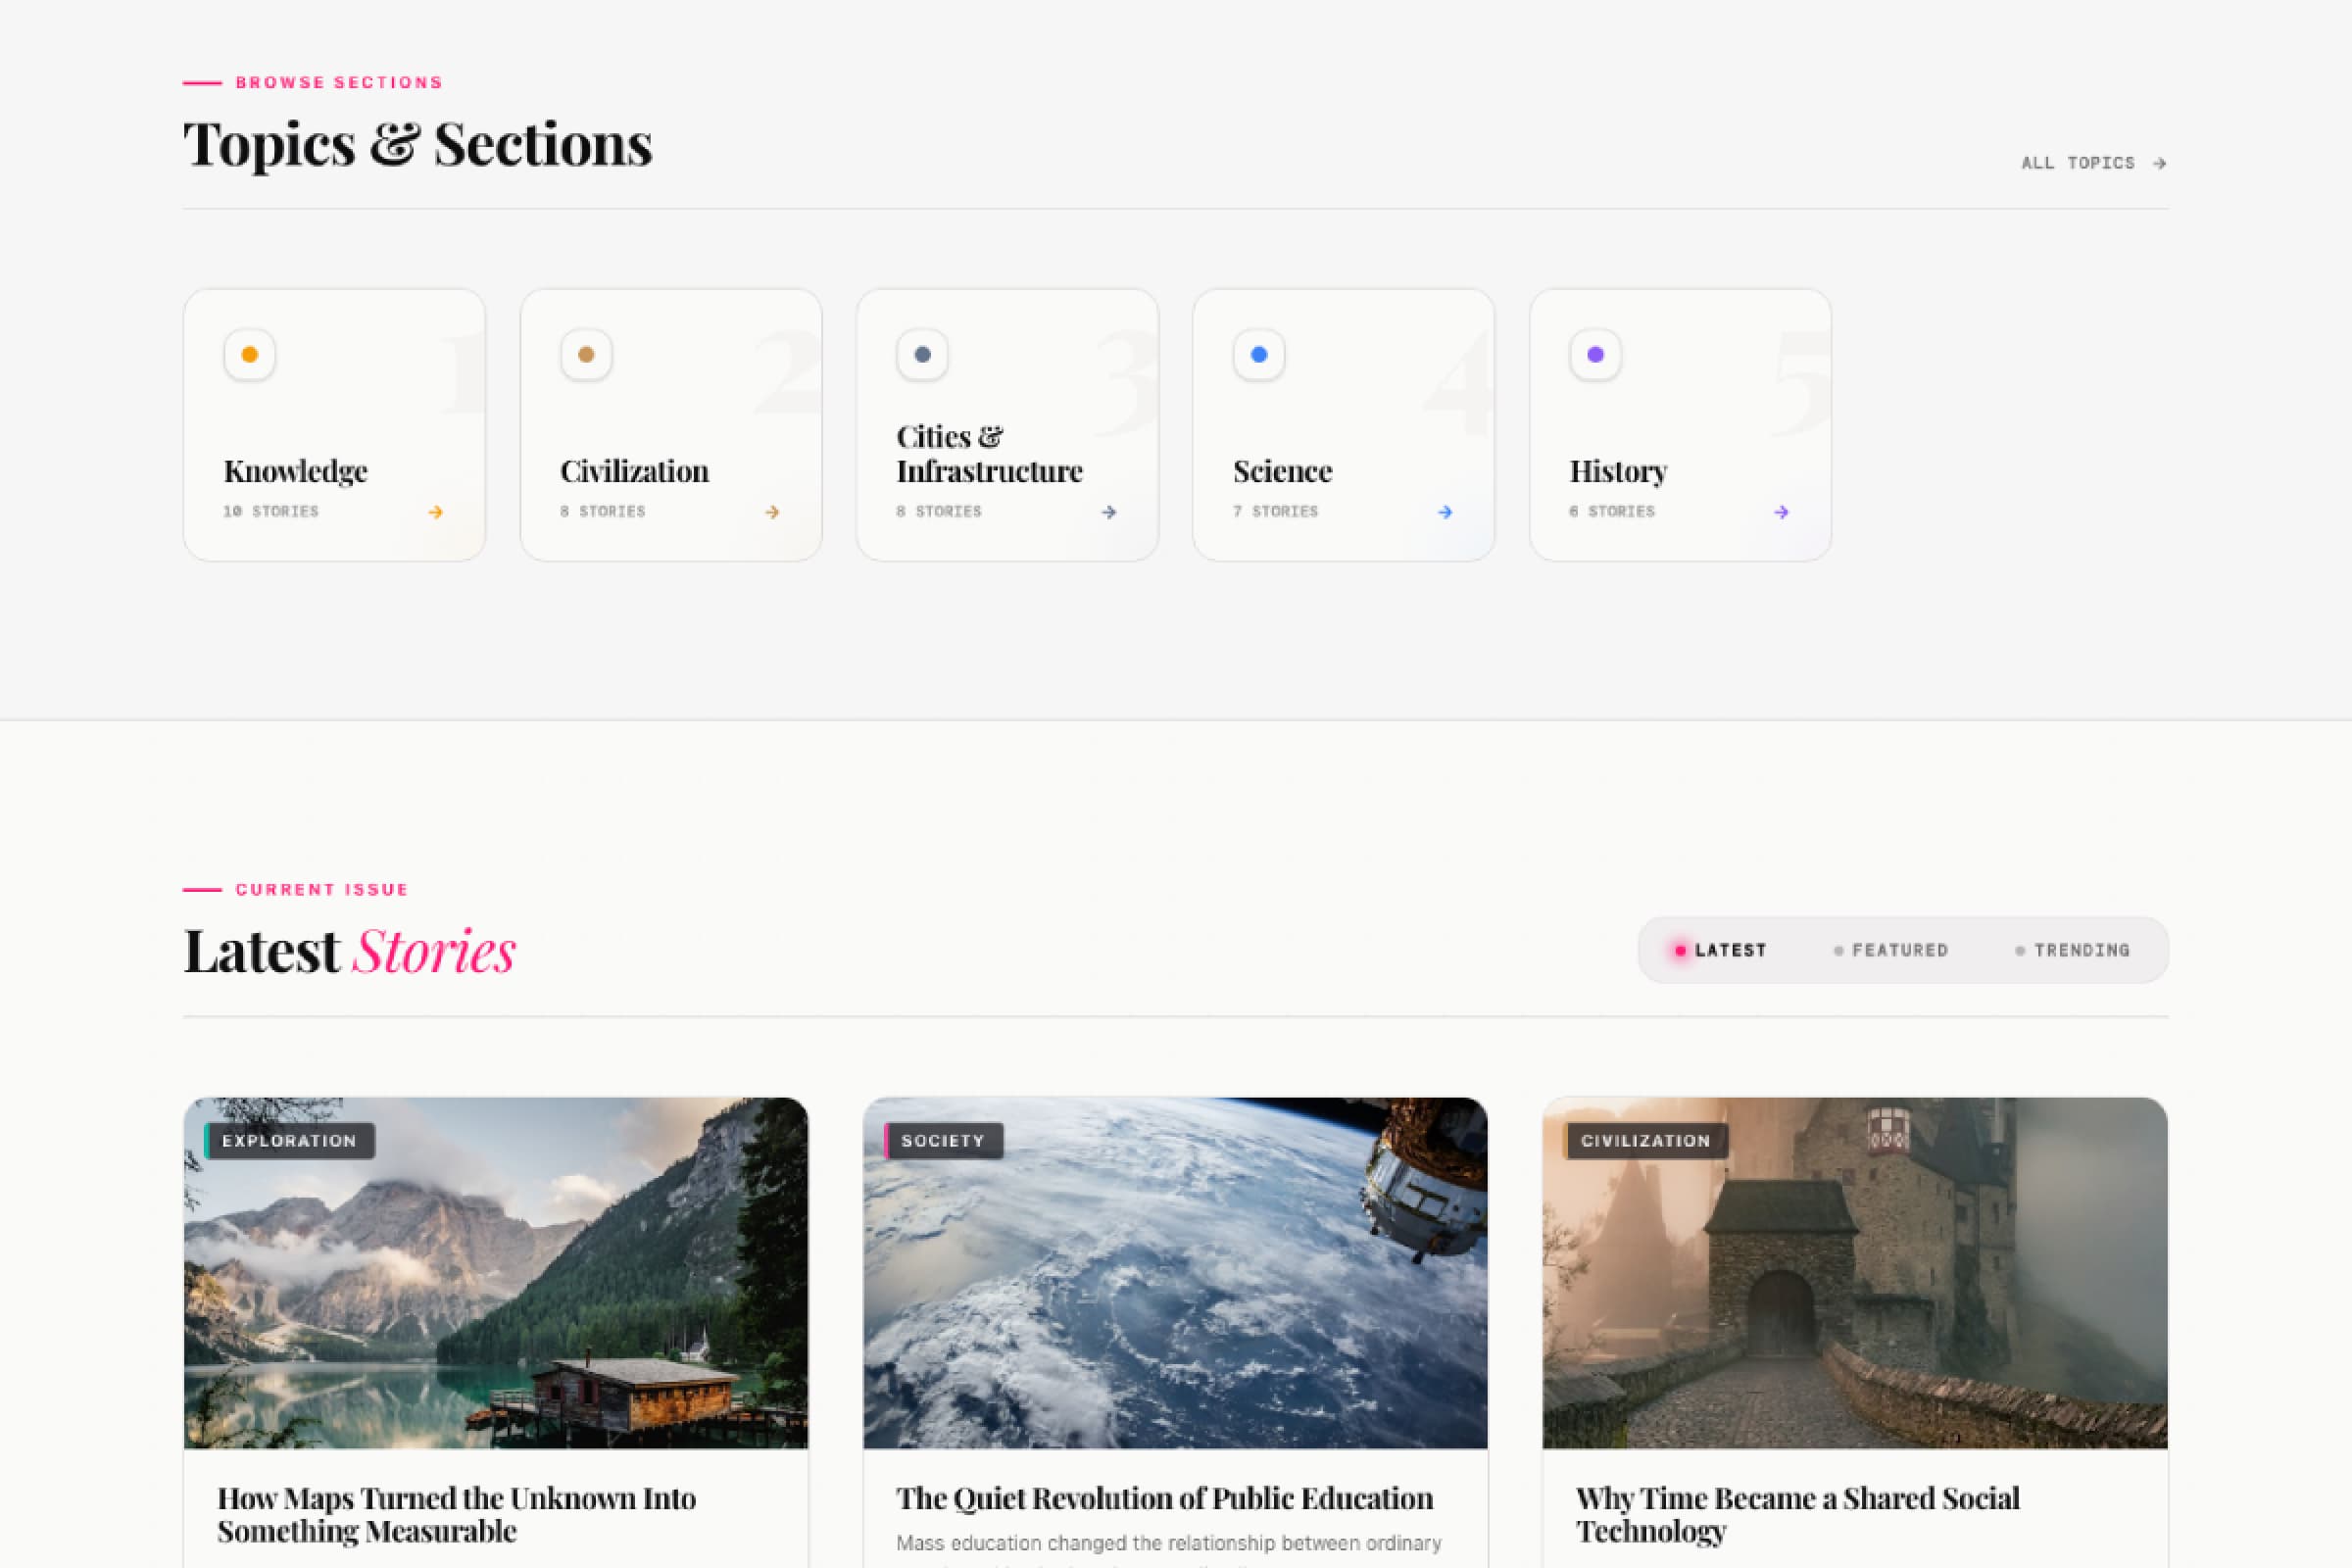Viewport: 2352px width, 1568px height.
Task: Click the '6 STORIES' count on History
Action: (1612, 511)
